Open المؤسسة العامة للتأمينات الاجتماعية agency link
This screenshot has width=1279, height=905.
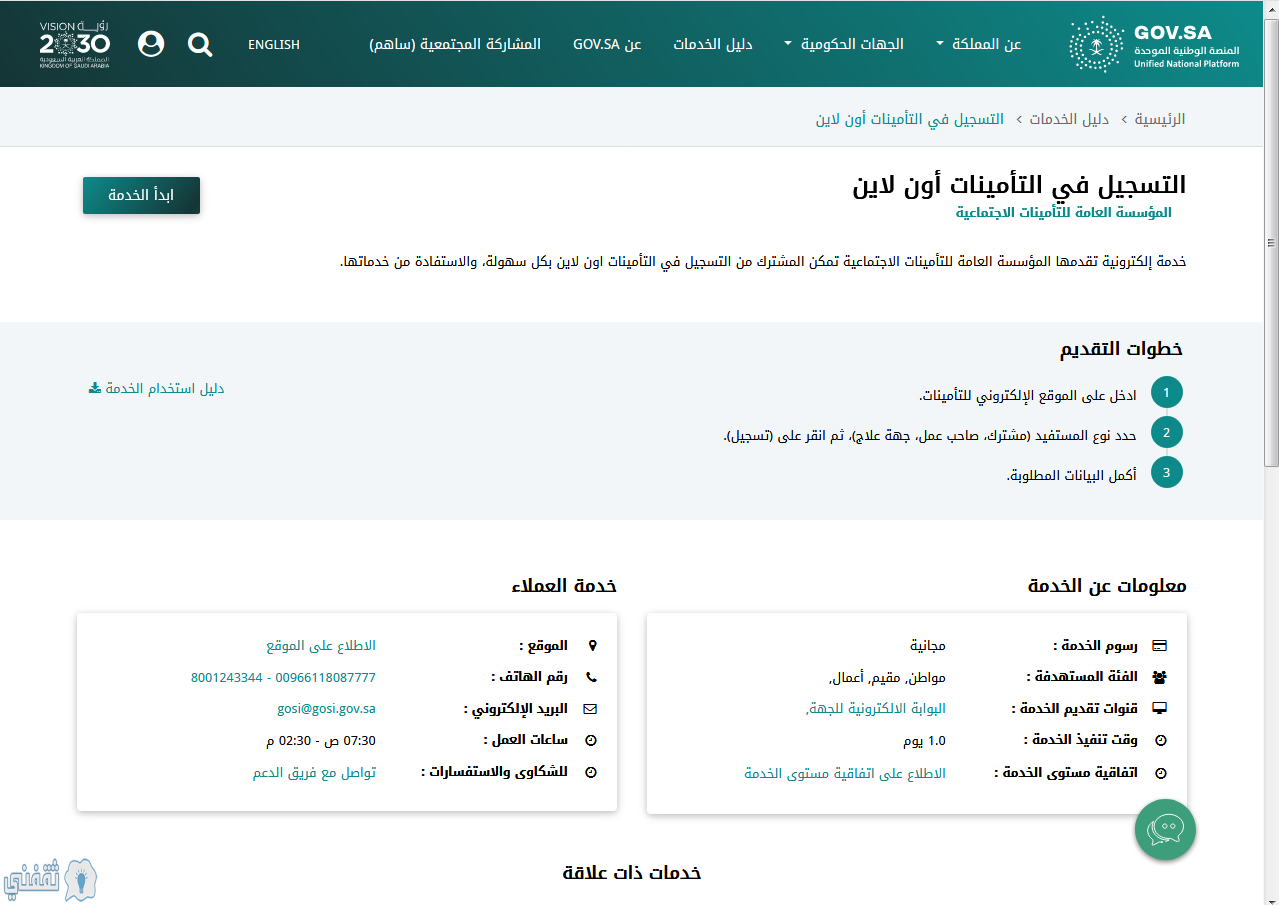pos(1063,213)
